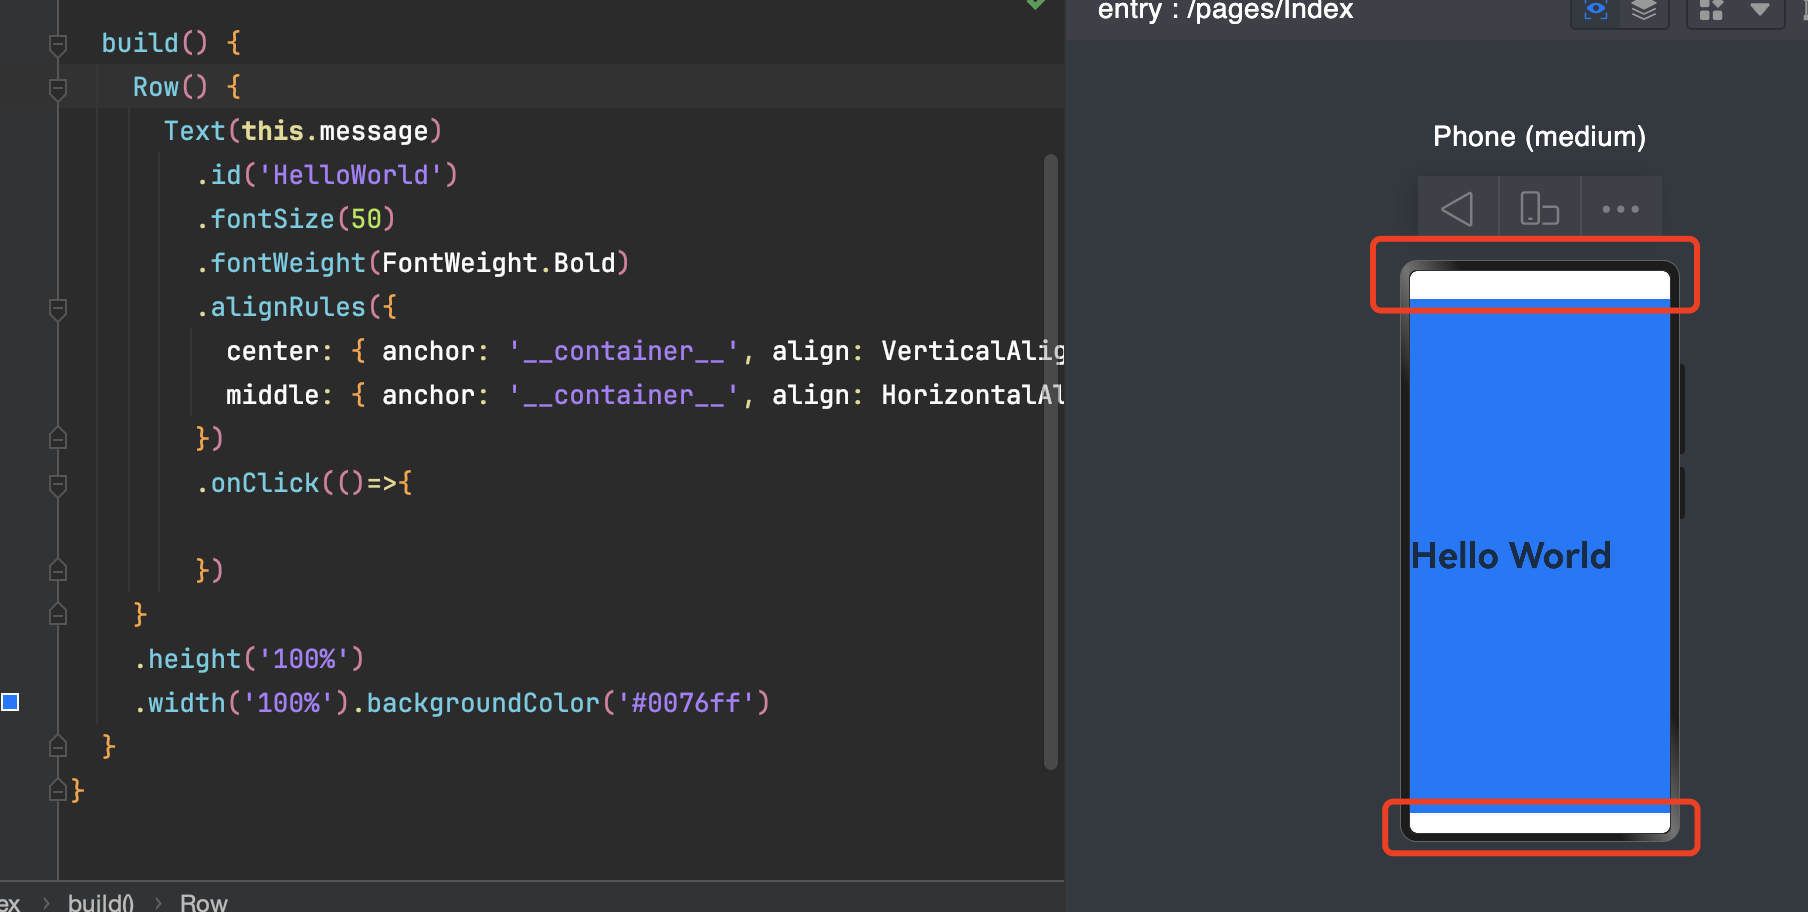Open the three-dots more options in previewer
Screen dimensions: 1808x912
1621,209
